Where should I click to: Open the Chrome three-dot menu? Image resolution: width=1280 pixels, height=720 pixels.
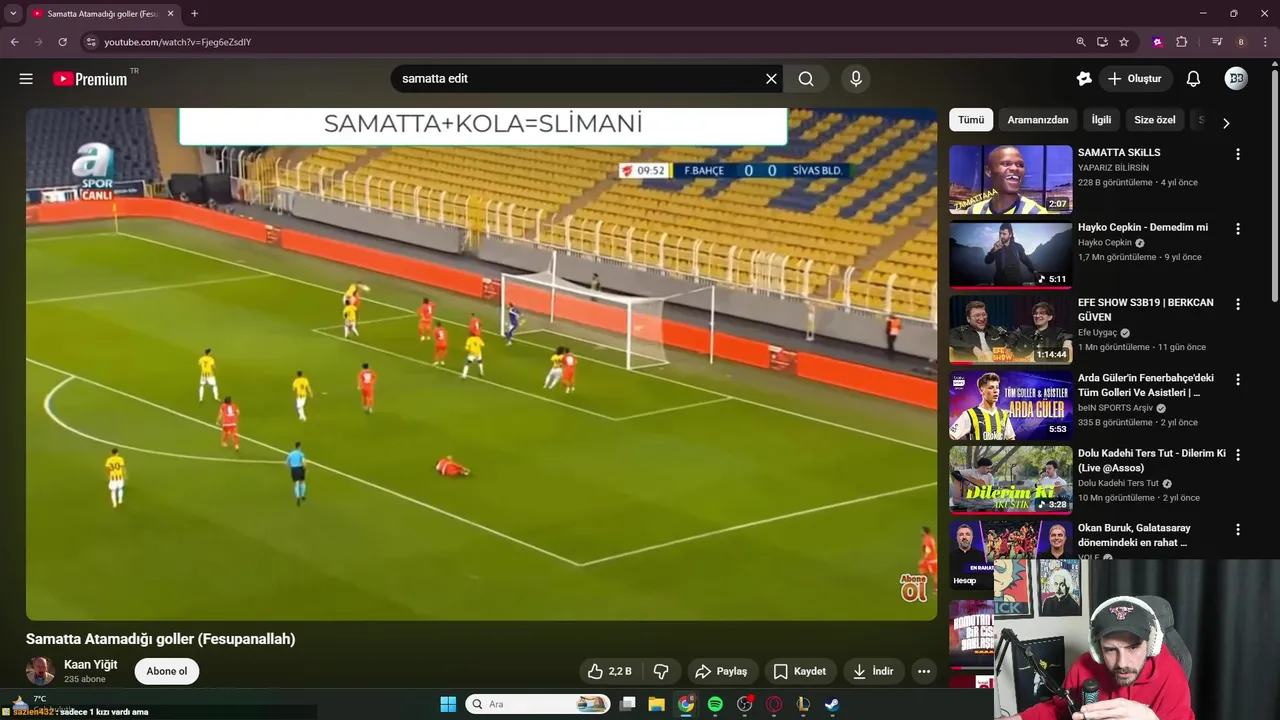point(1265,42)
